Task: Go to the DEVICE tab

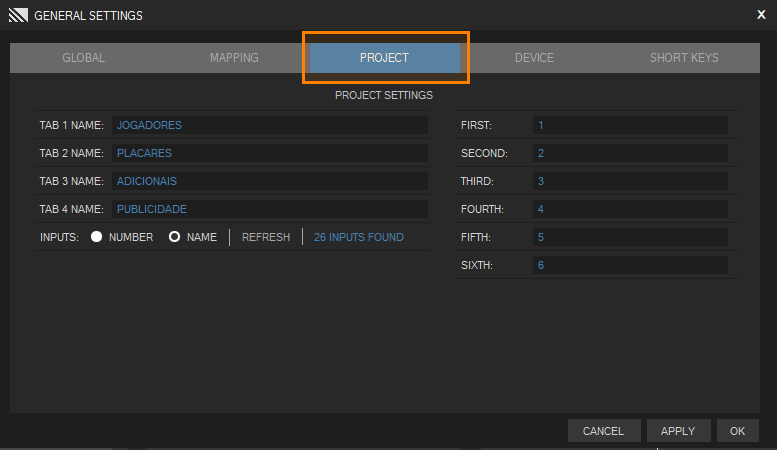Action: [534, 58]
